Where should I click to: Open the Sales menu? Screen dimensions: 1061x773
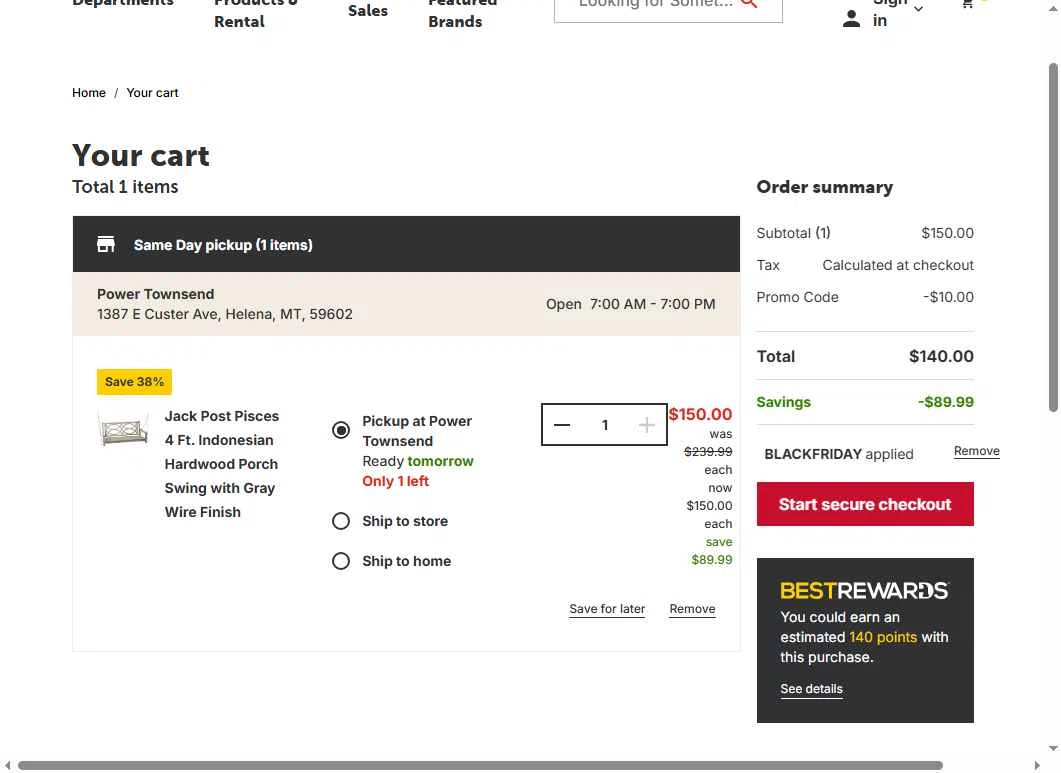click(x=368, y=11)
